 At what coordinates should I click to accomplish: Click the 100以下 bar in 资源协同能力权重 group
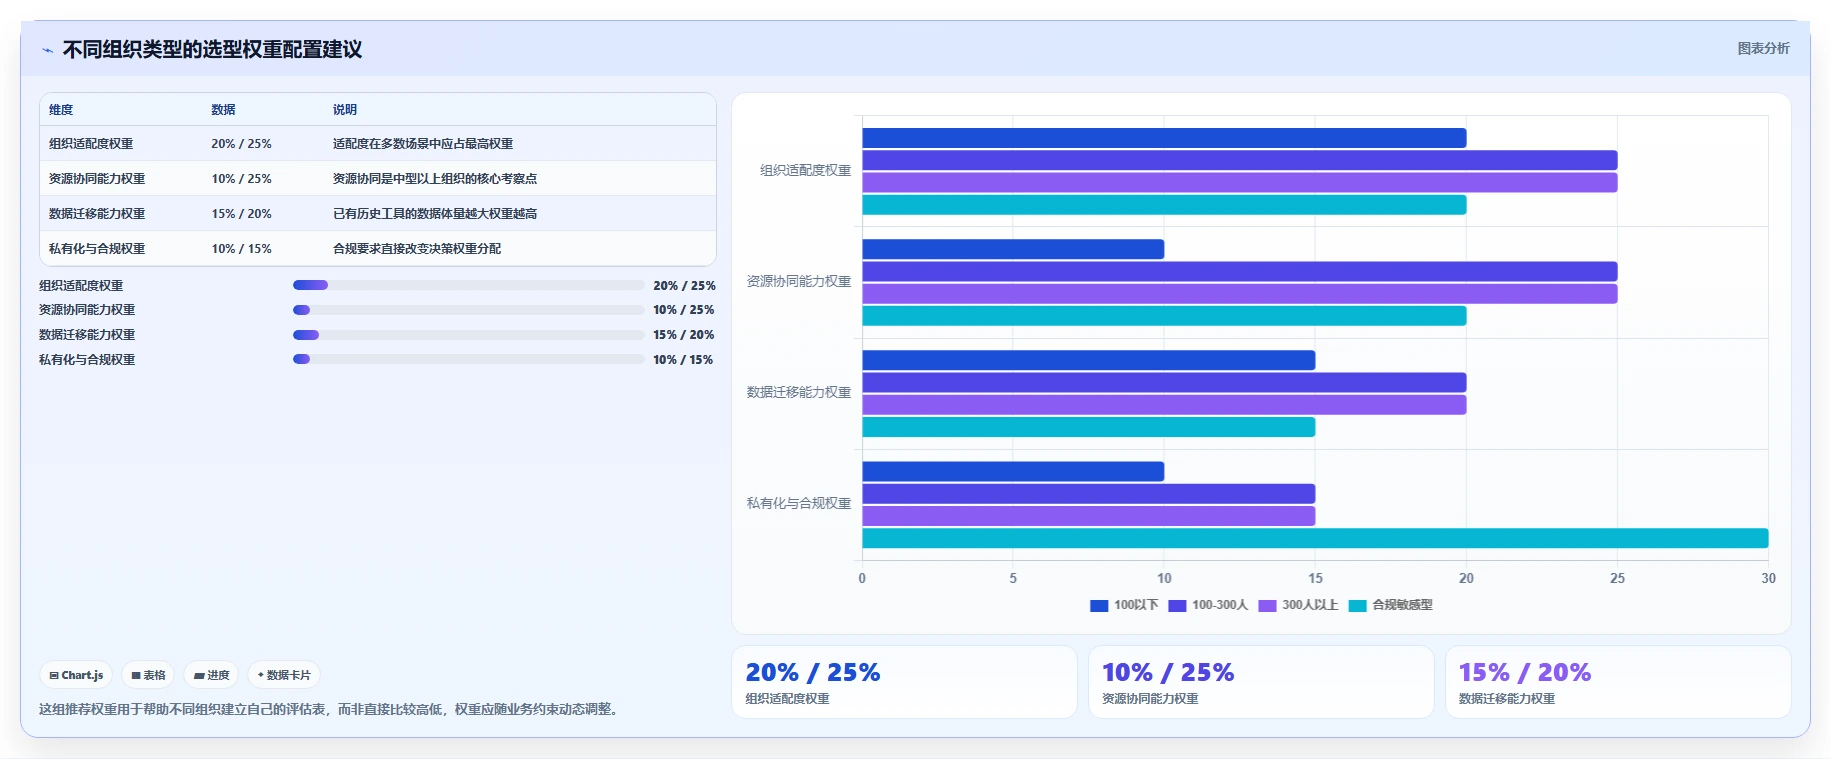(1013, 249)
